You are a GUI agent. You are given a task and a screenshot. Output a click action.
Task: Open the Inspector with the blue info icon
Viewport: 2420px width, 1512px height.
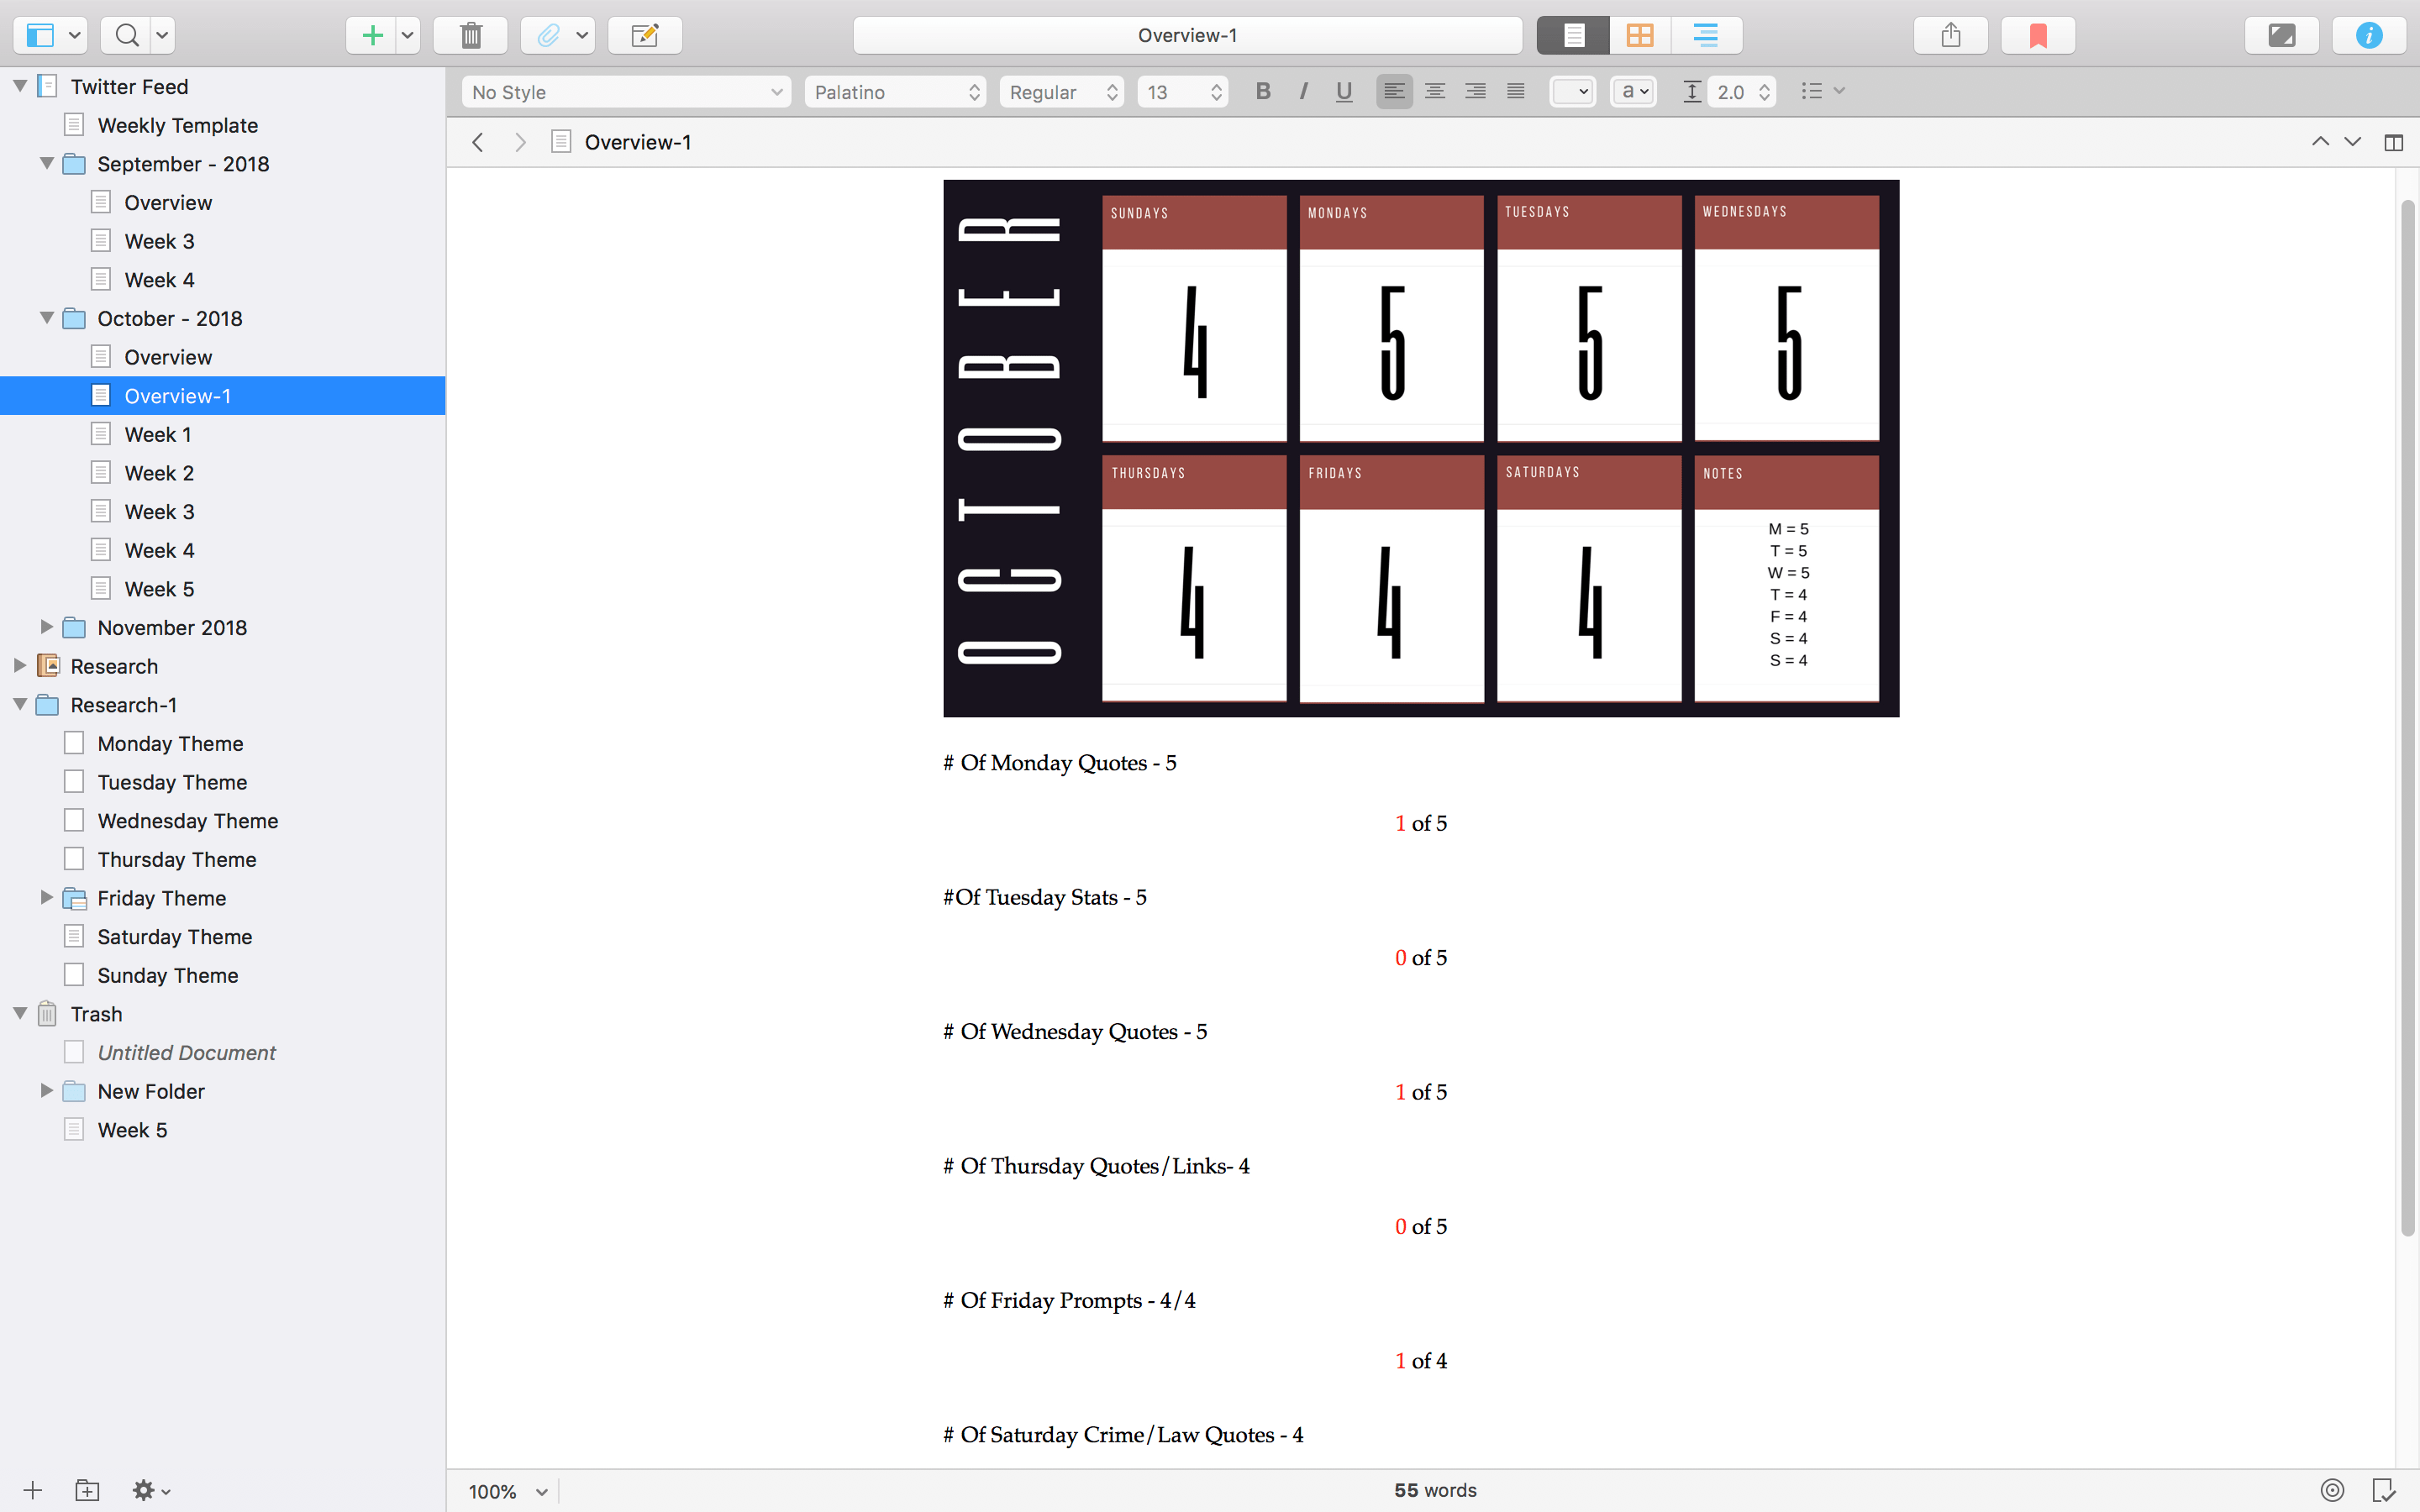tap(2368, 34)
